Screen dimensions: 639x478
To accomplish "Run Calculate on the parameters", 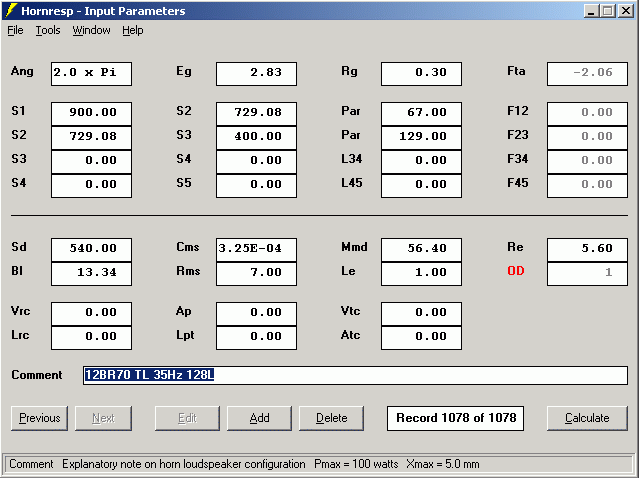I will pos(587,418).
